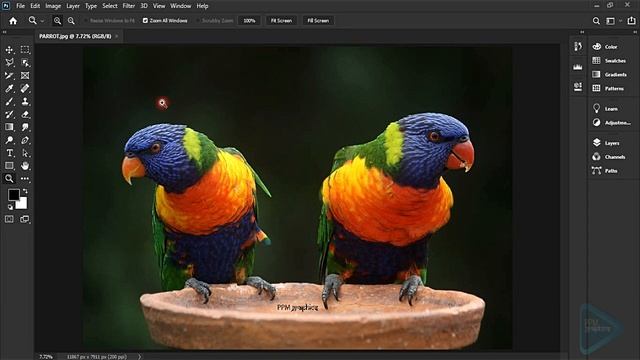The width and height of the screenshot is (640, 360).
Task: Click the 100% zoom button
Action: 249,20
